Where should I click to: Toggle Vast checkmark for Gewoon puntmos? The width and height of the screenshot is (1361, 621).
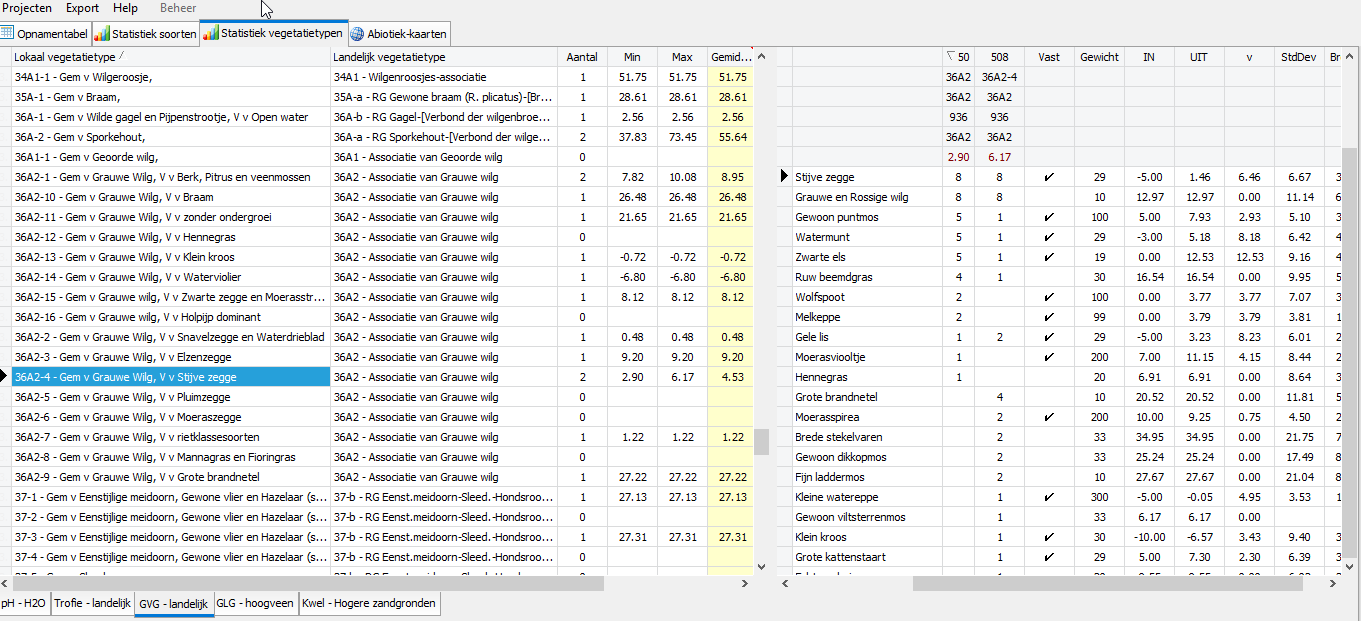click(1048, 217)
